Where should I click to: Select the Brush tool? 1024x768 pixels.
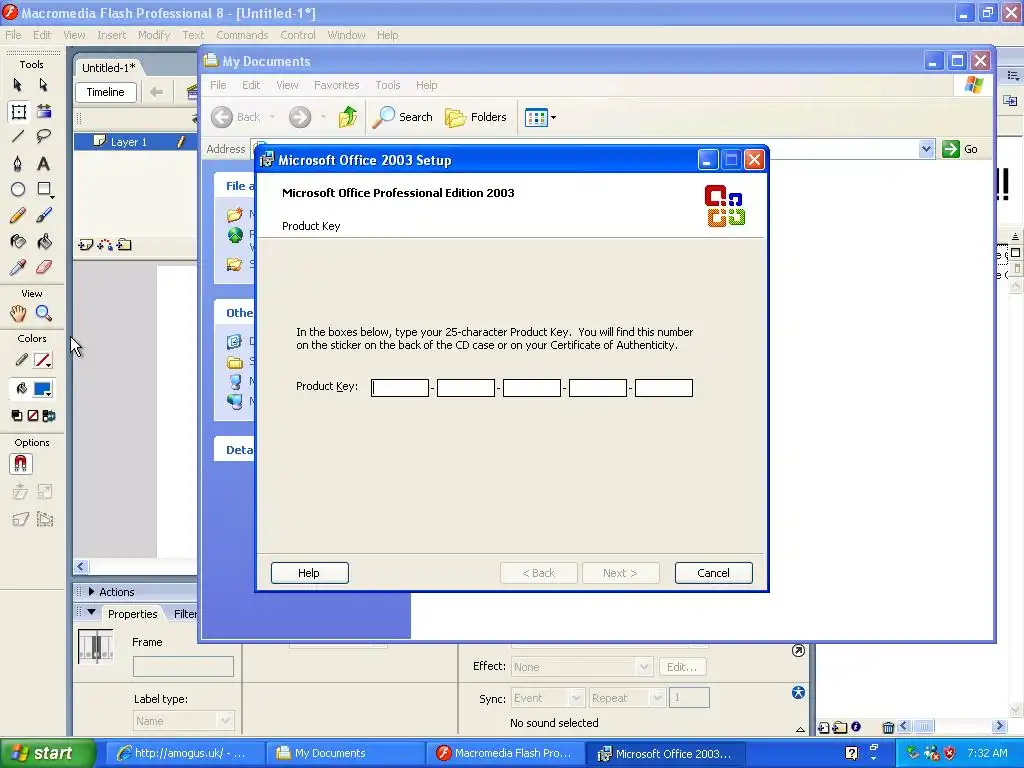coord(44,215)
